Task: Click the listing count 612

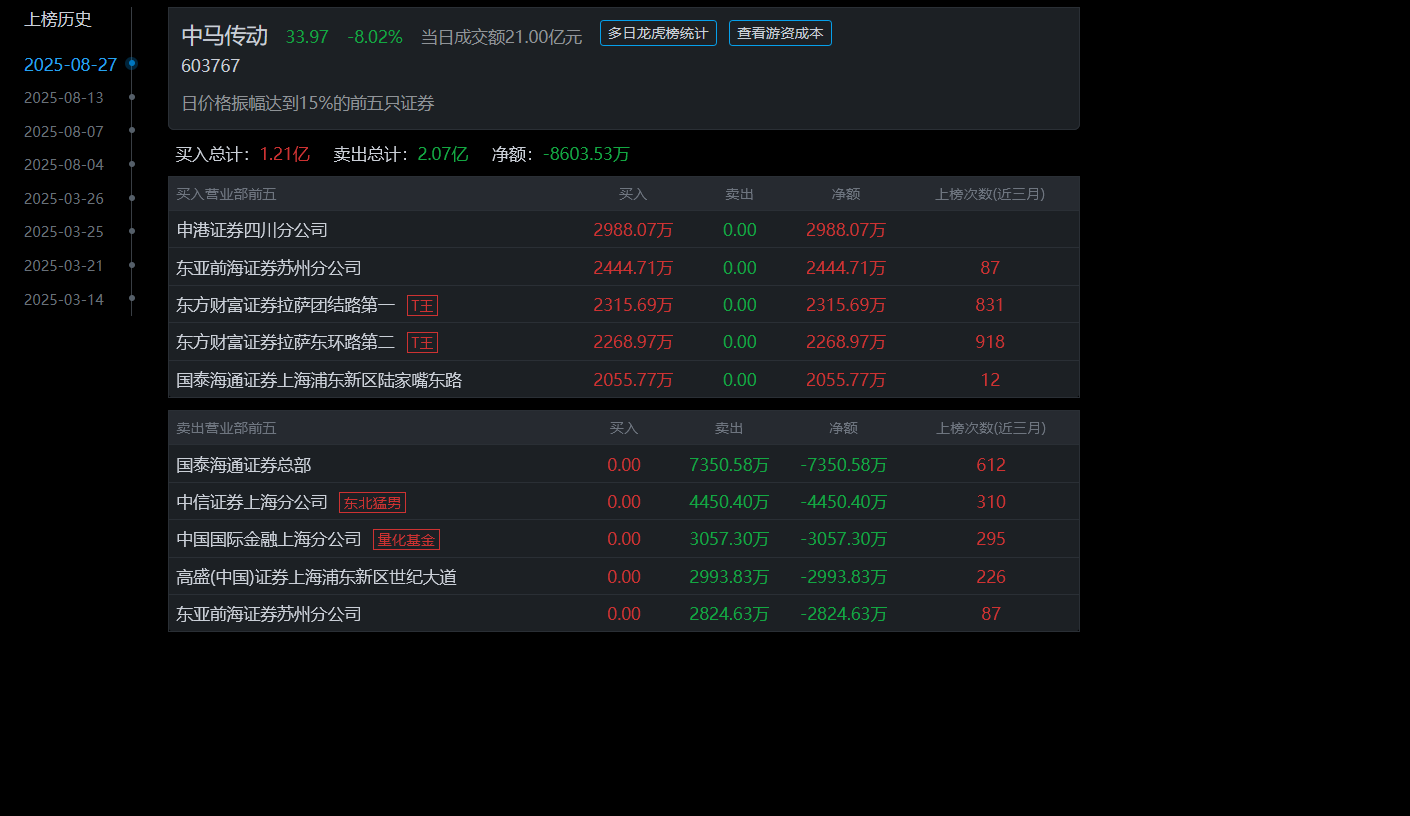Action: point(991,465)
